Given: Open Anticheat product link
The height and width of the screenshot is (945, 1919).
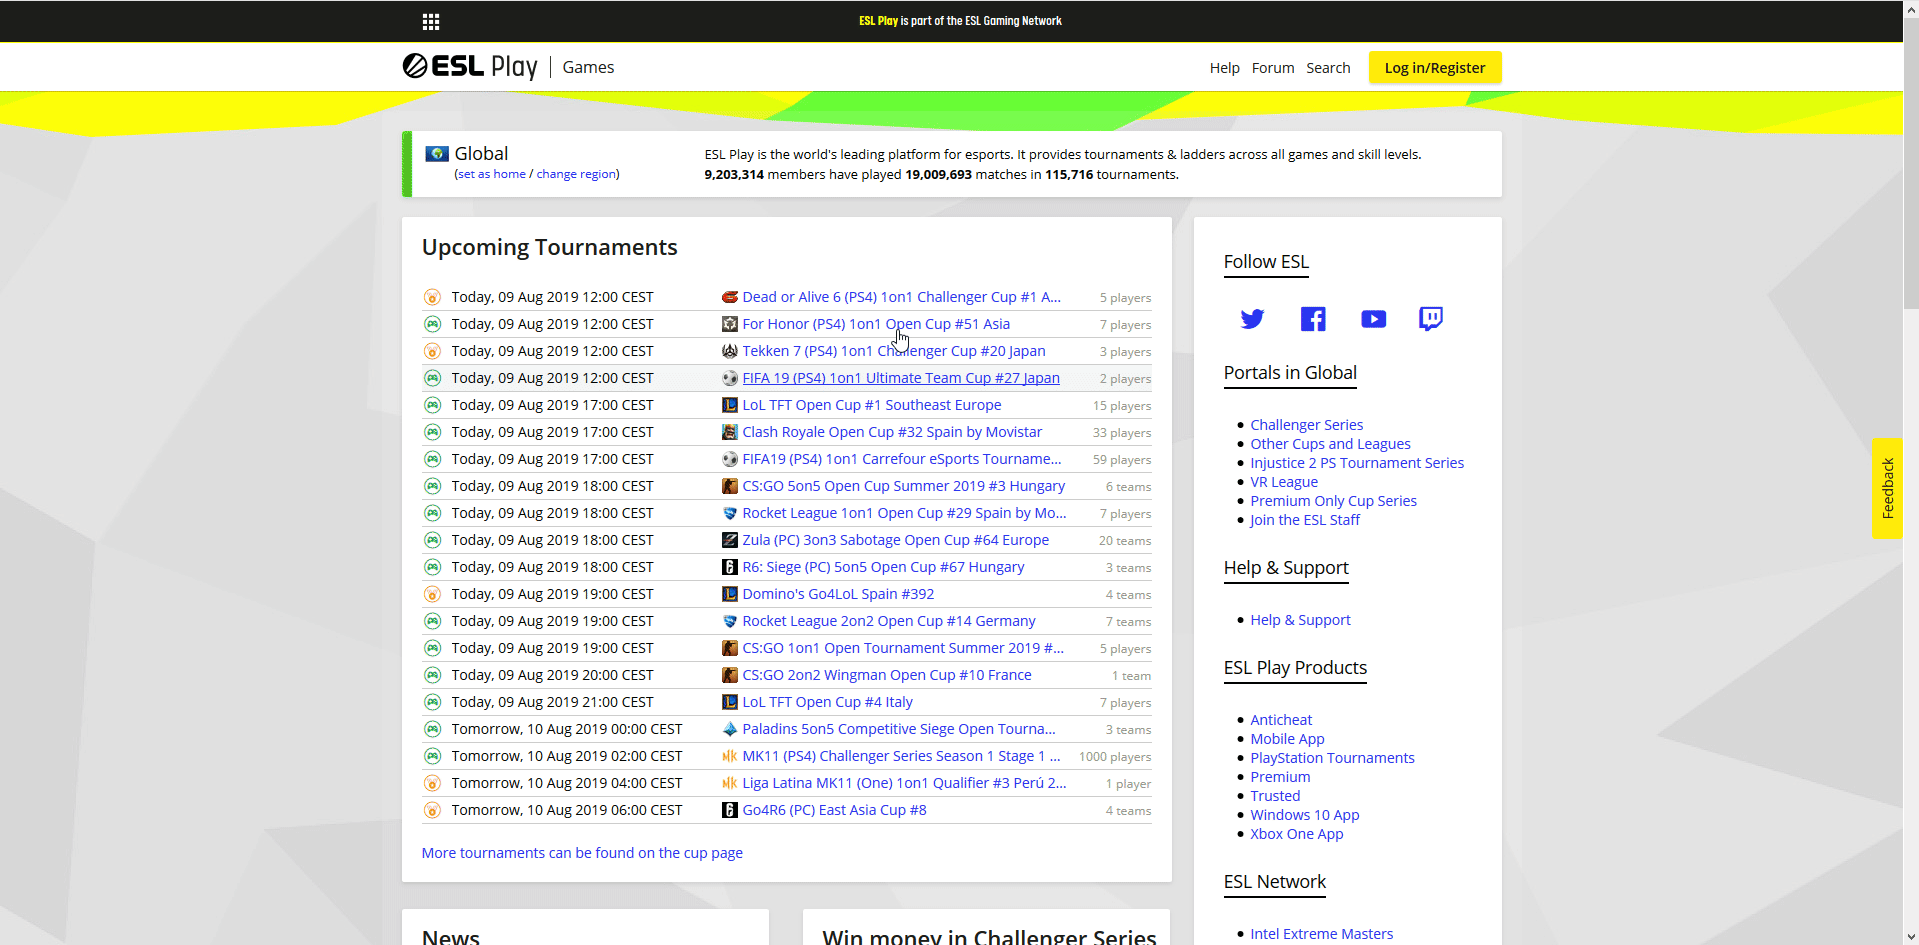Looking at the screenshot, I should tap(1281, 720).
